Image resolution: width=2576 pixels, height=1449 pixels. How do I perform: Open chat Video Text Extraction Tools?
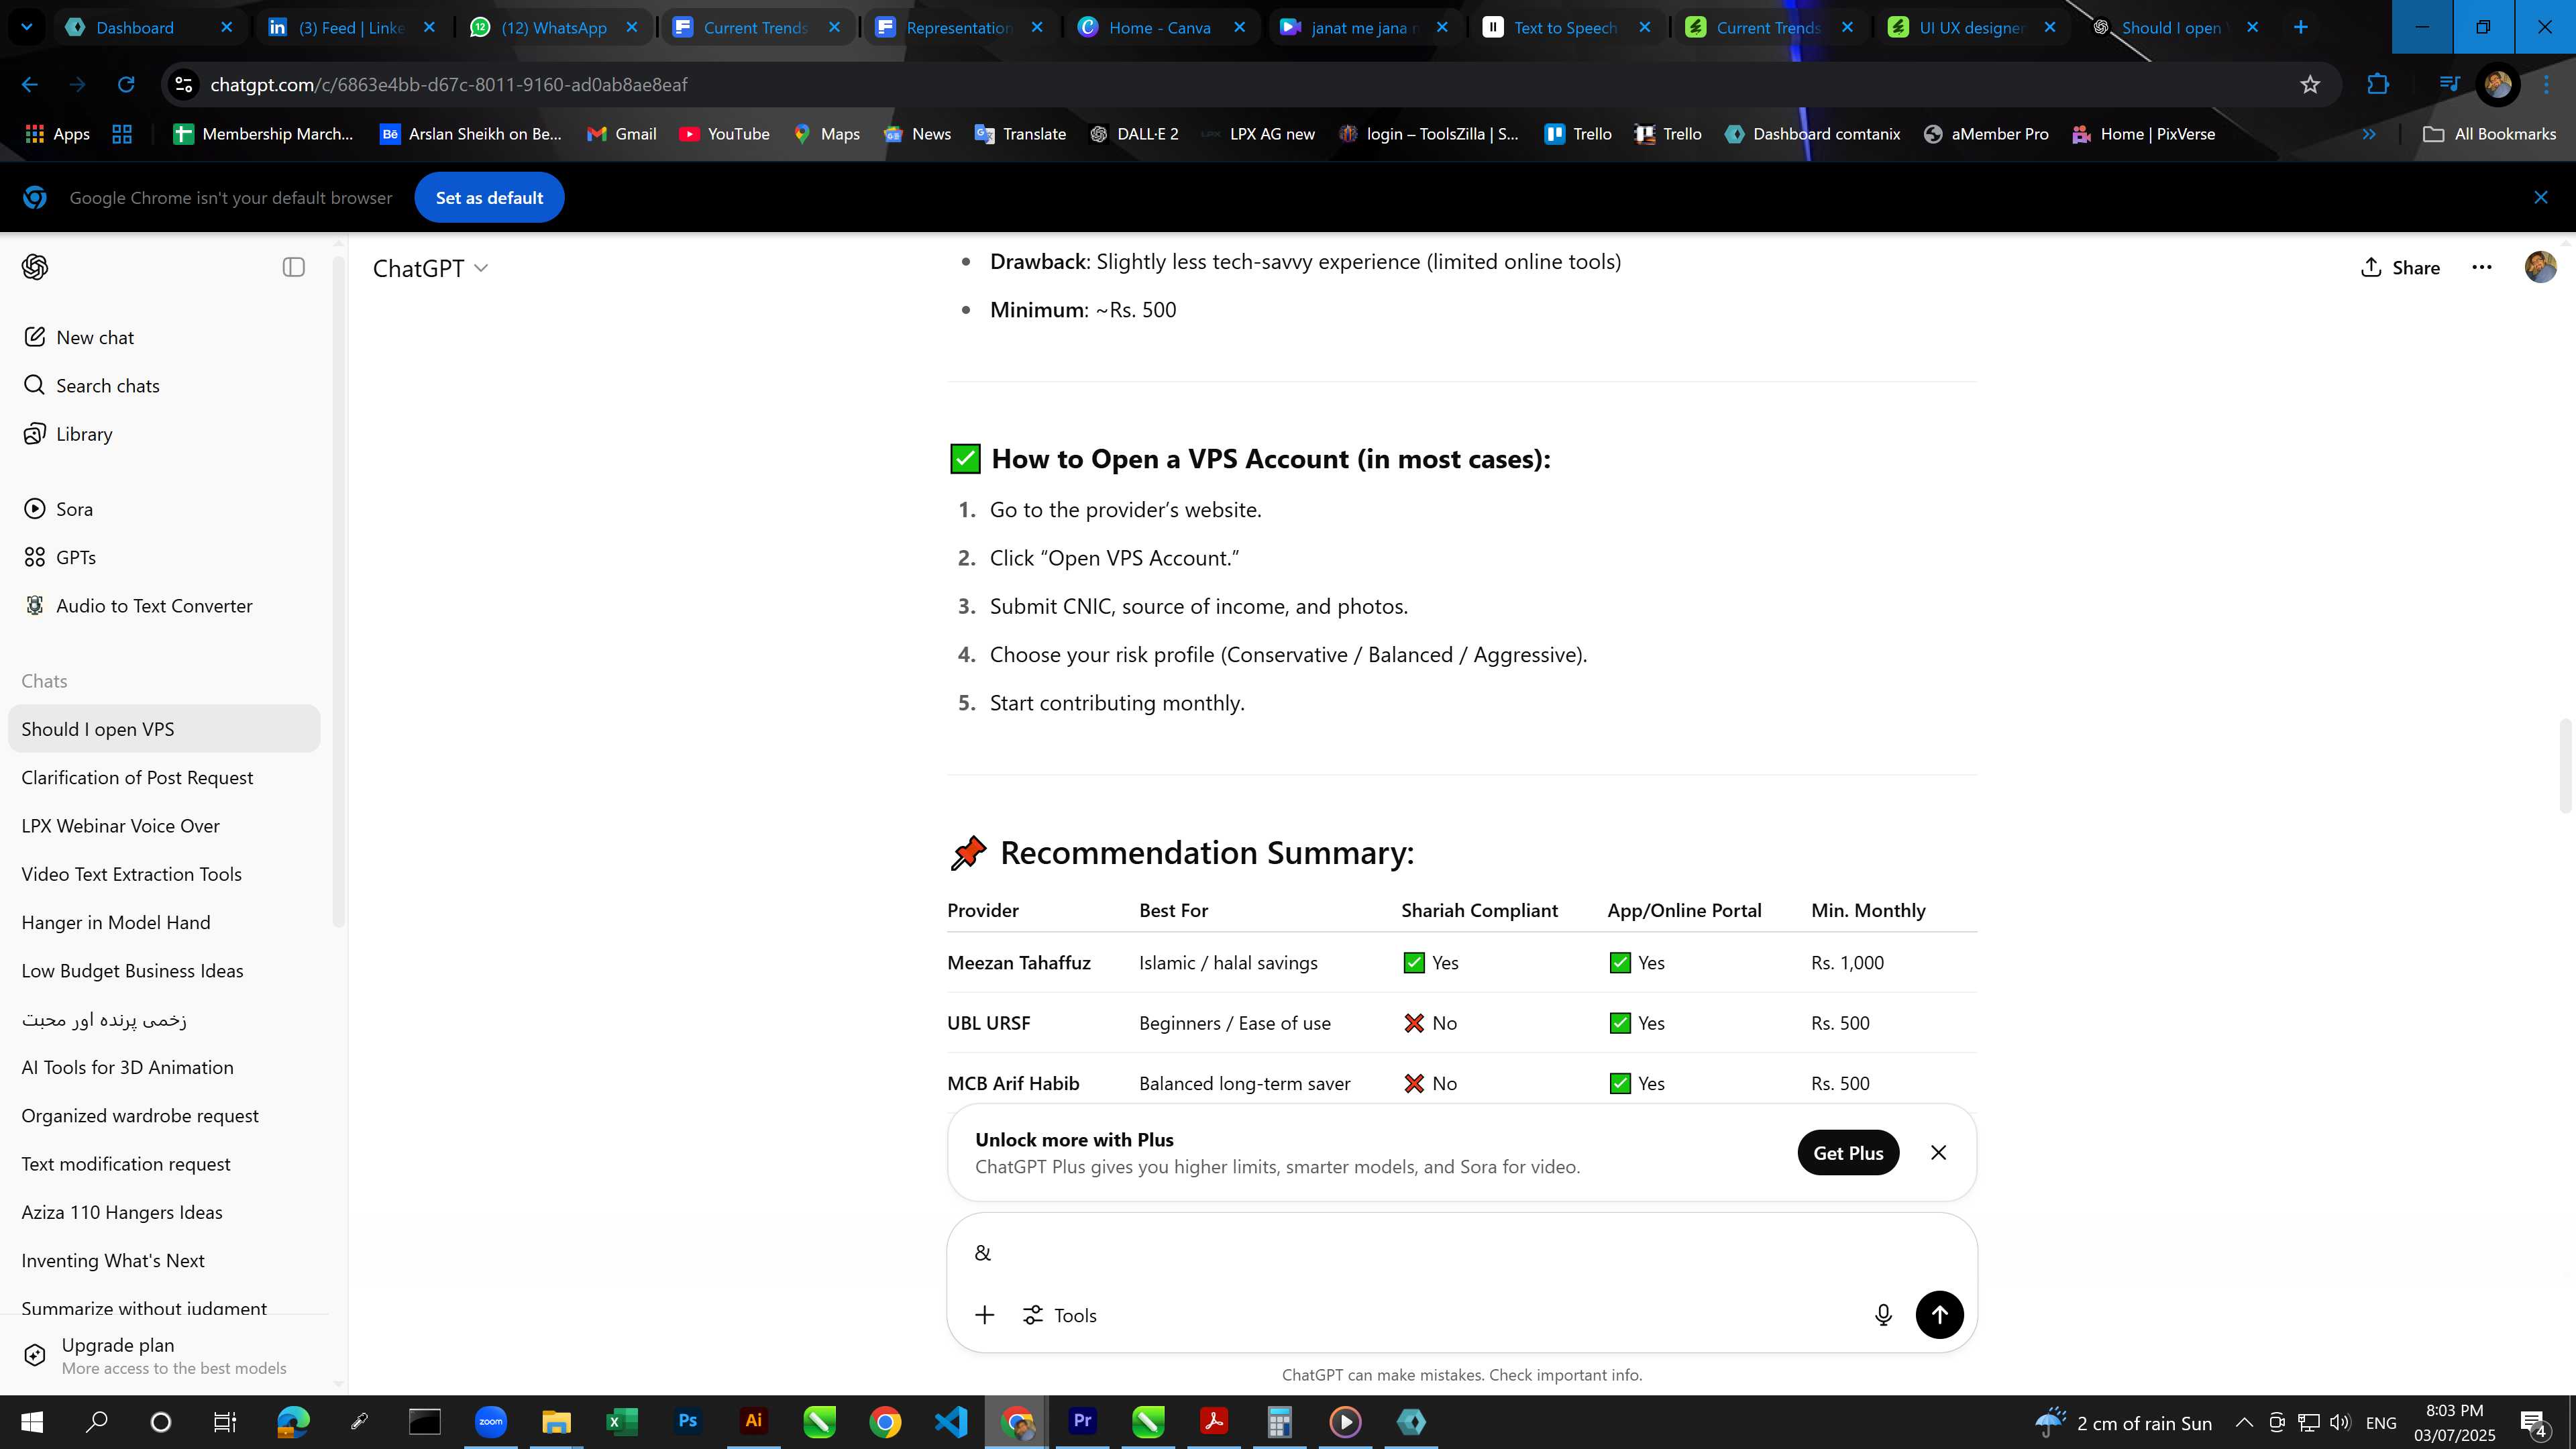coord(164,874)
